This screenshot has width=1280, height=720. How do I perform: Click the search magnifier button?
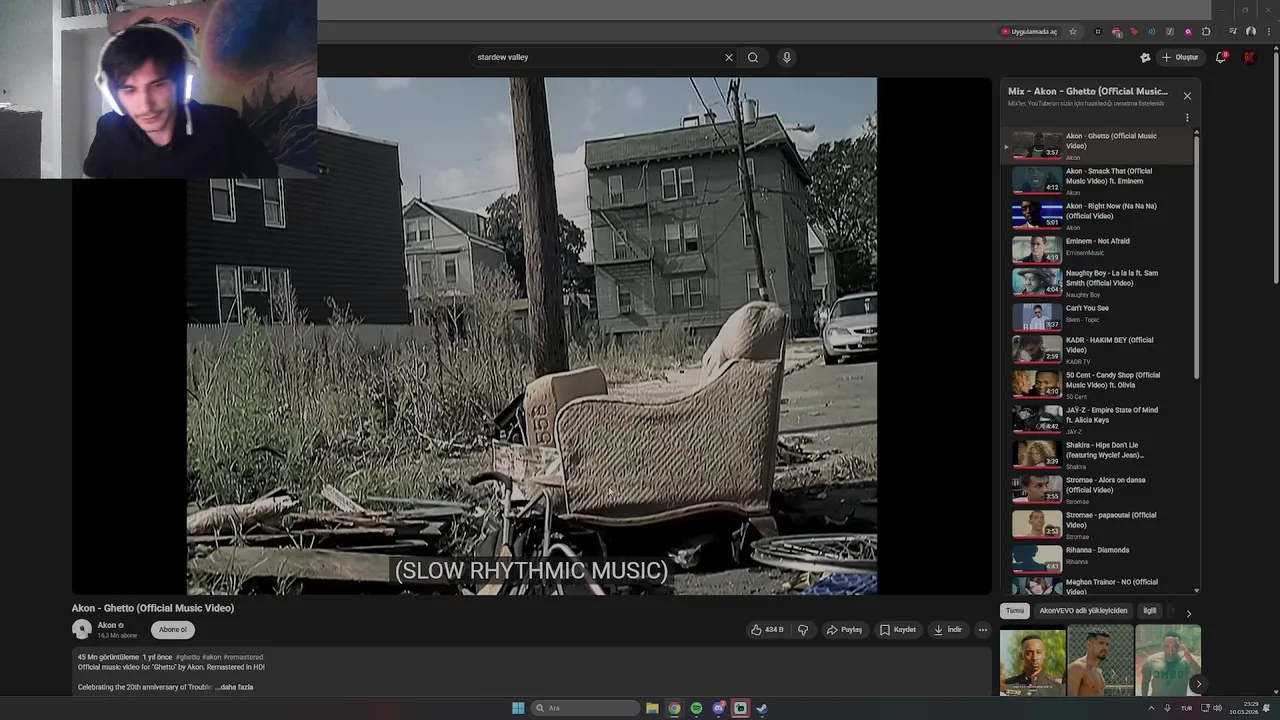[x=753, y=57]
